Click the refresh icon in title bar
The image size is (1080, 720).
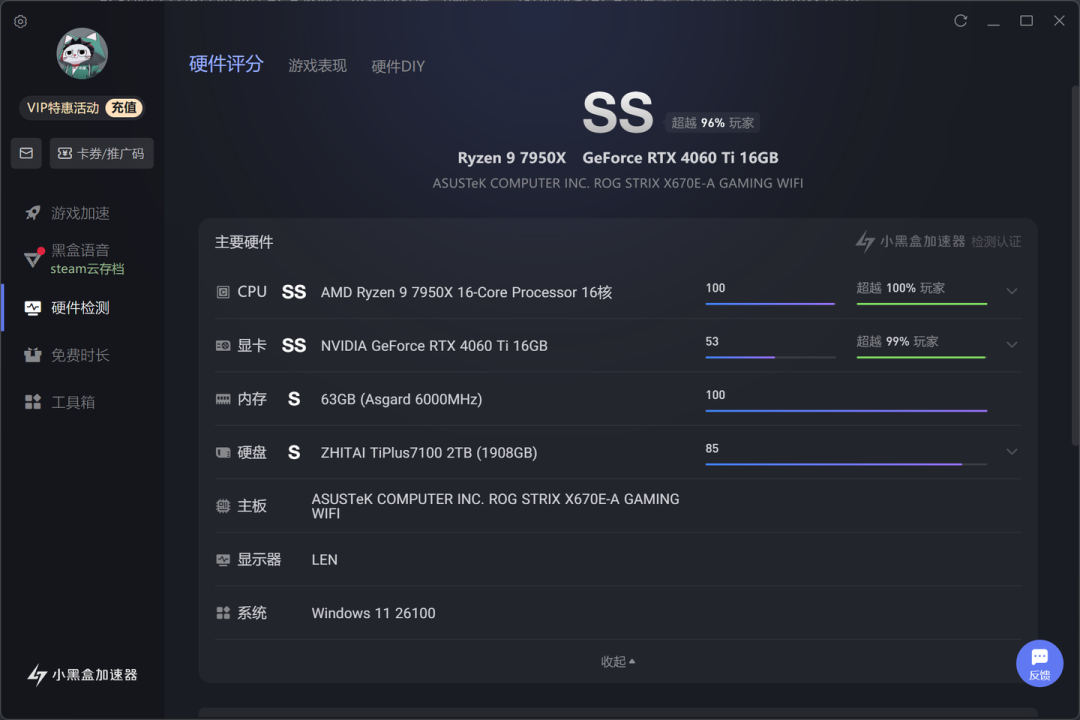coord(960,21)
